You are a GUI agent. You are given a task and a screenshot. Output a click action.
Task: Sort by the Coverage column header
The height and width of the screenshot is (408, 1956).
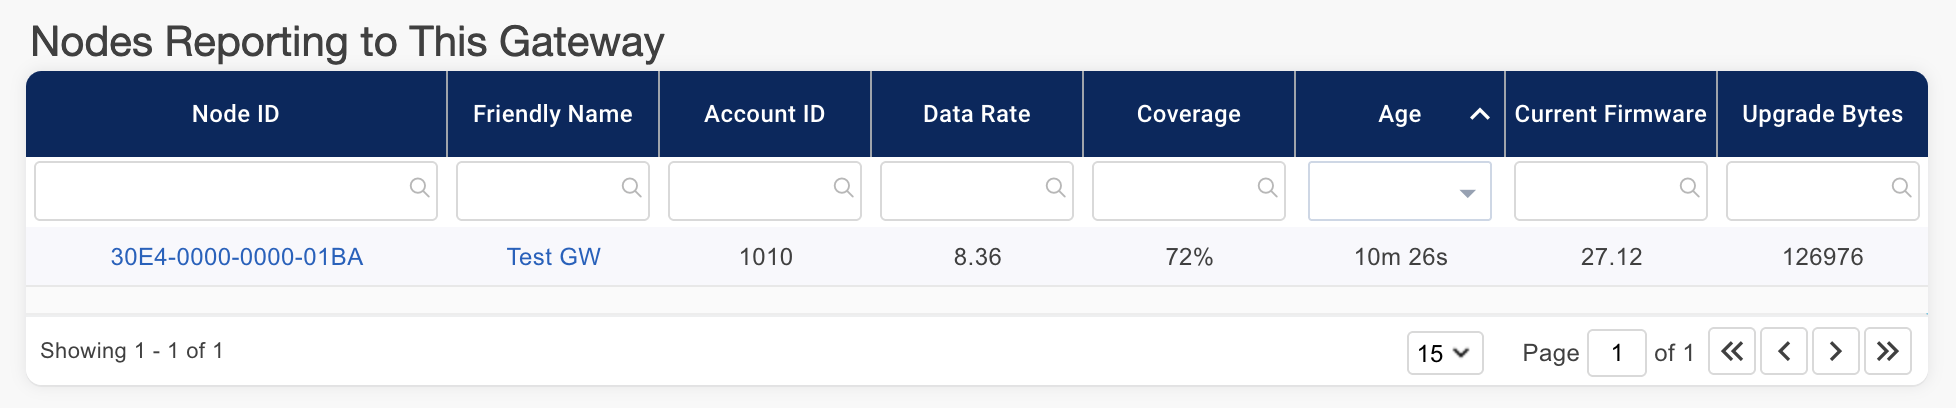tap(1188, 114)
